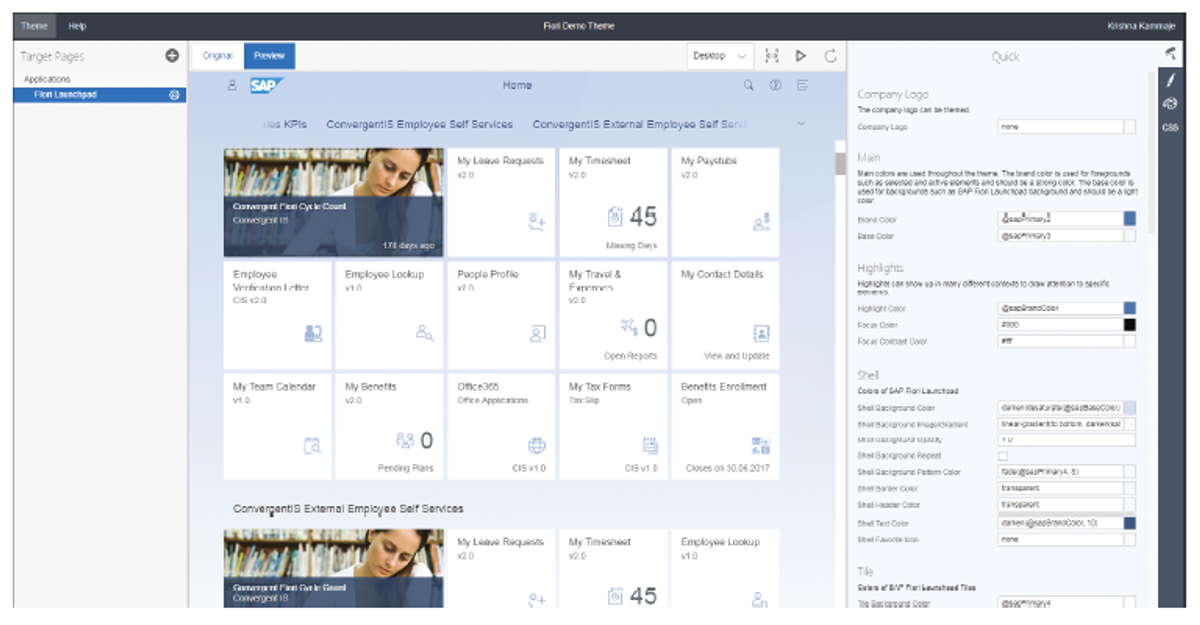This screenshot has width=1200, height=625.
Task: Refresh the preview using the reload icon
Action: tap(831, 56)
